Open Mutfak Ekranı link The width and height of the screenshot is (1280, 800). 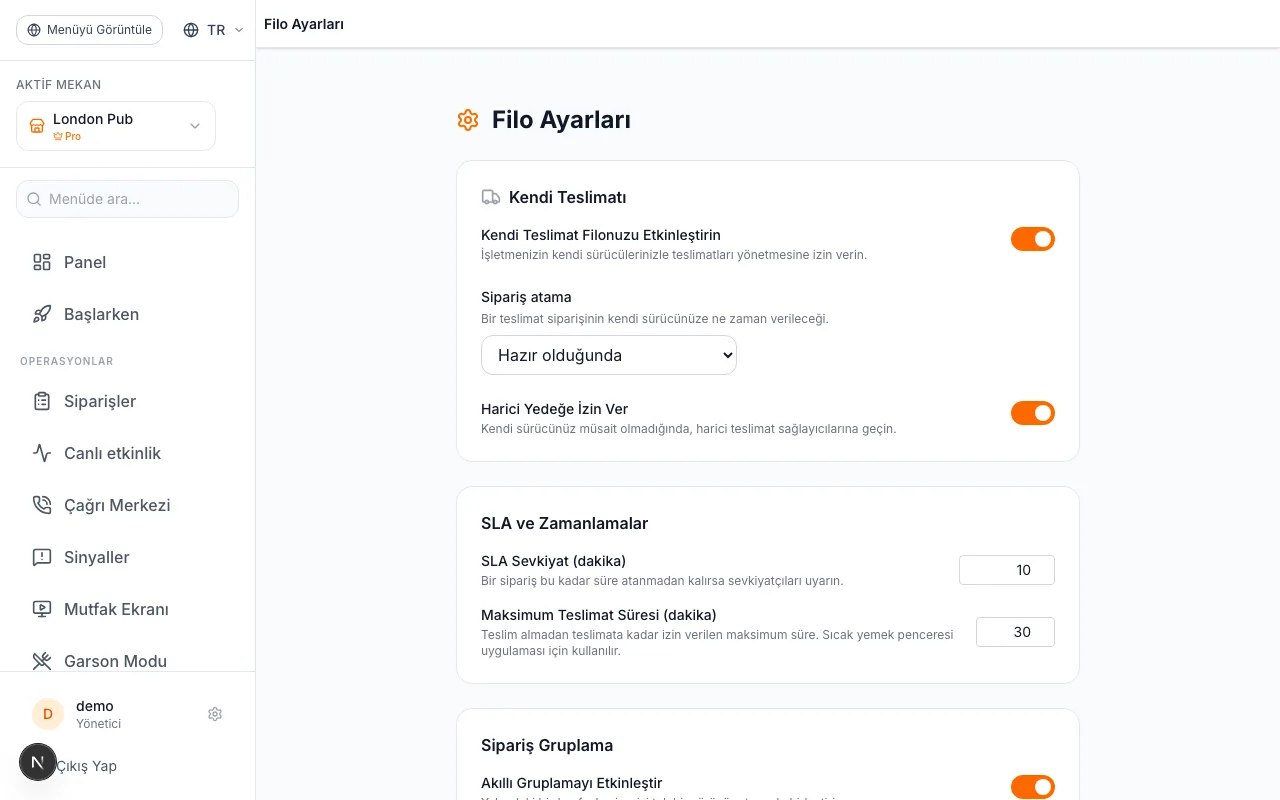point(128,609)
